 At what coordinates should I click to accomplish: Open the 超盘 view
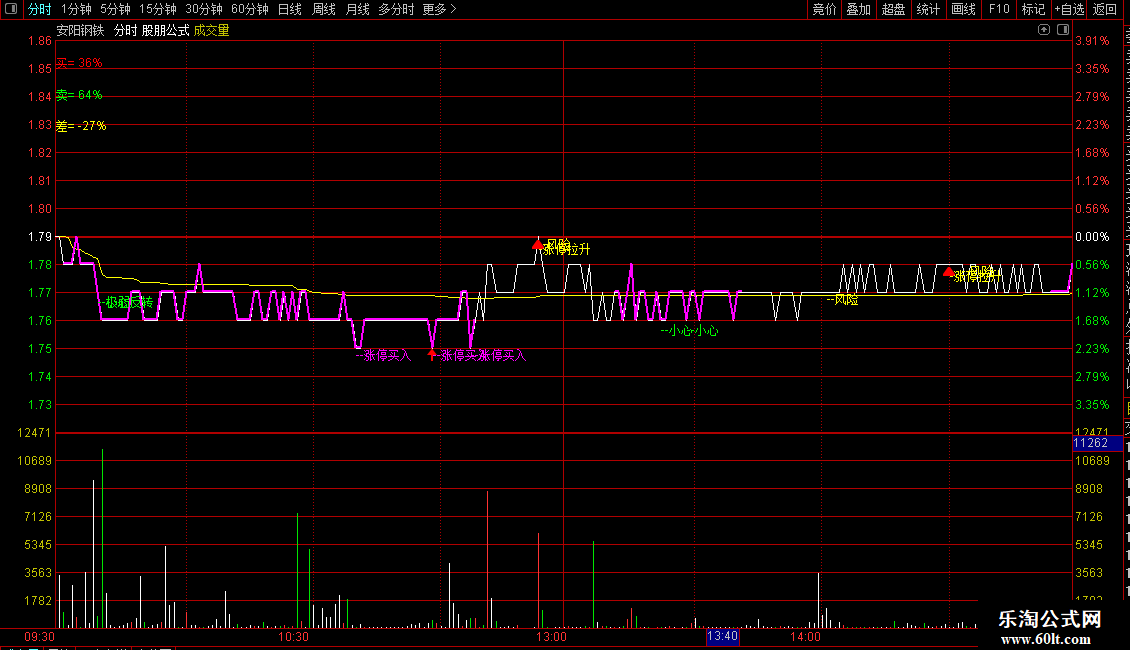893,9
